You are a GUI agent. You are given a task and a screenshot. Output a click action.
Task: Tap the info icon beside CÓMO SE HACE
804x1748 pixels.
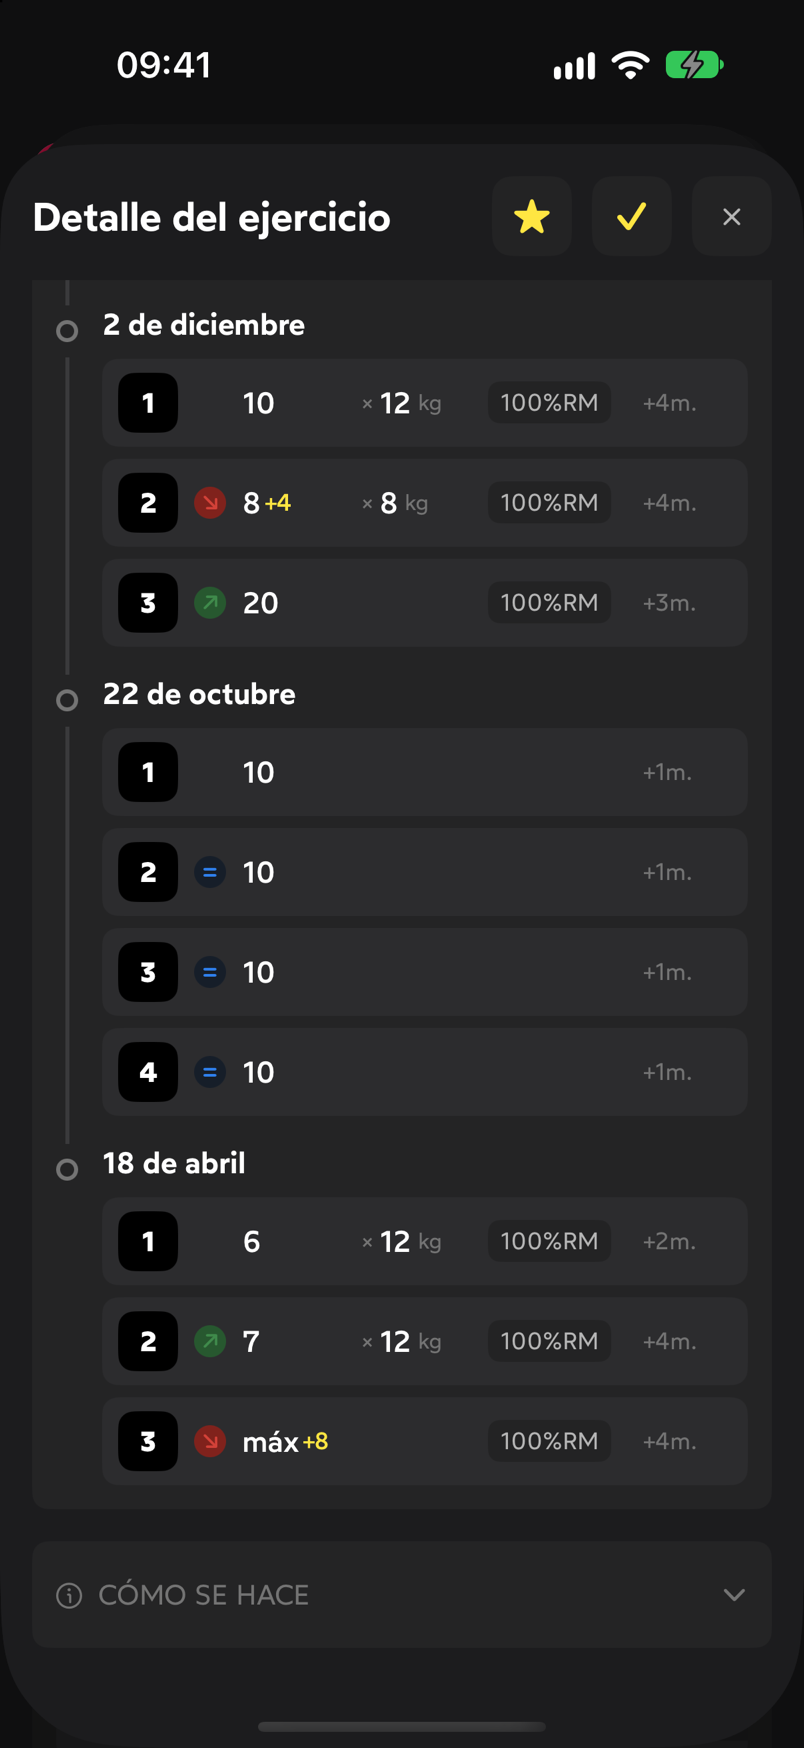click(x=69, y=1595)
